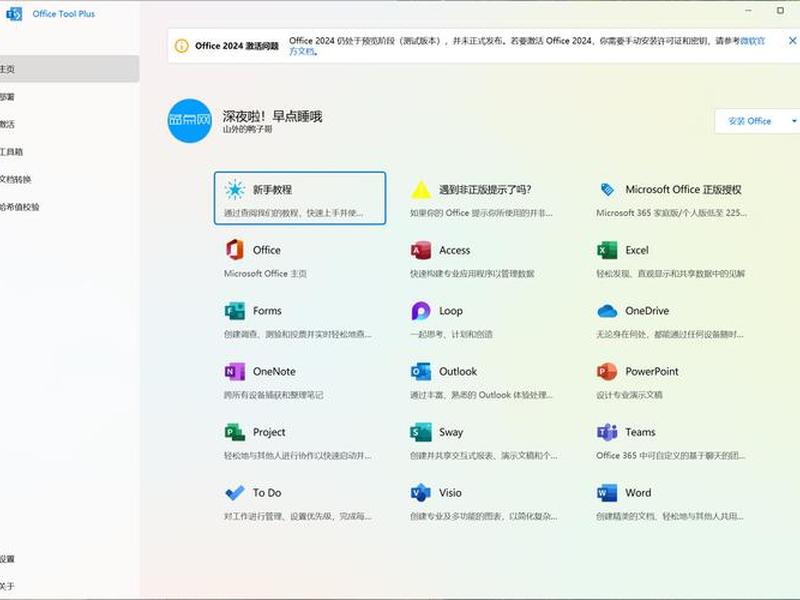Click the Office Tool Plus logo icon
This screenshot has width=800, height=600.
click(x=14, y=14)
